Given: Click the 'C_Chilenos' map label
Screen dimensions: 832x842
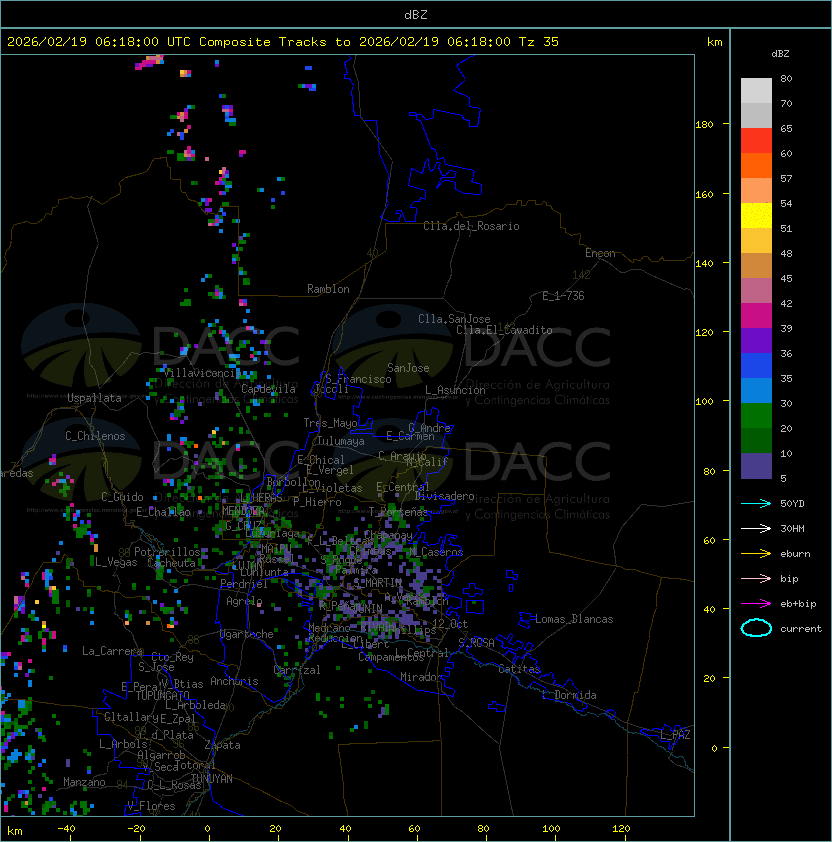Looking at the screenshot, I should 95,436.
